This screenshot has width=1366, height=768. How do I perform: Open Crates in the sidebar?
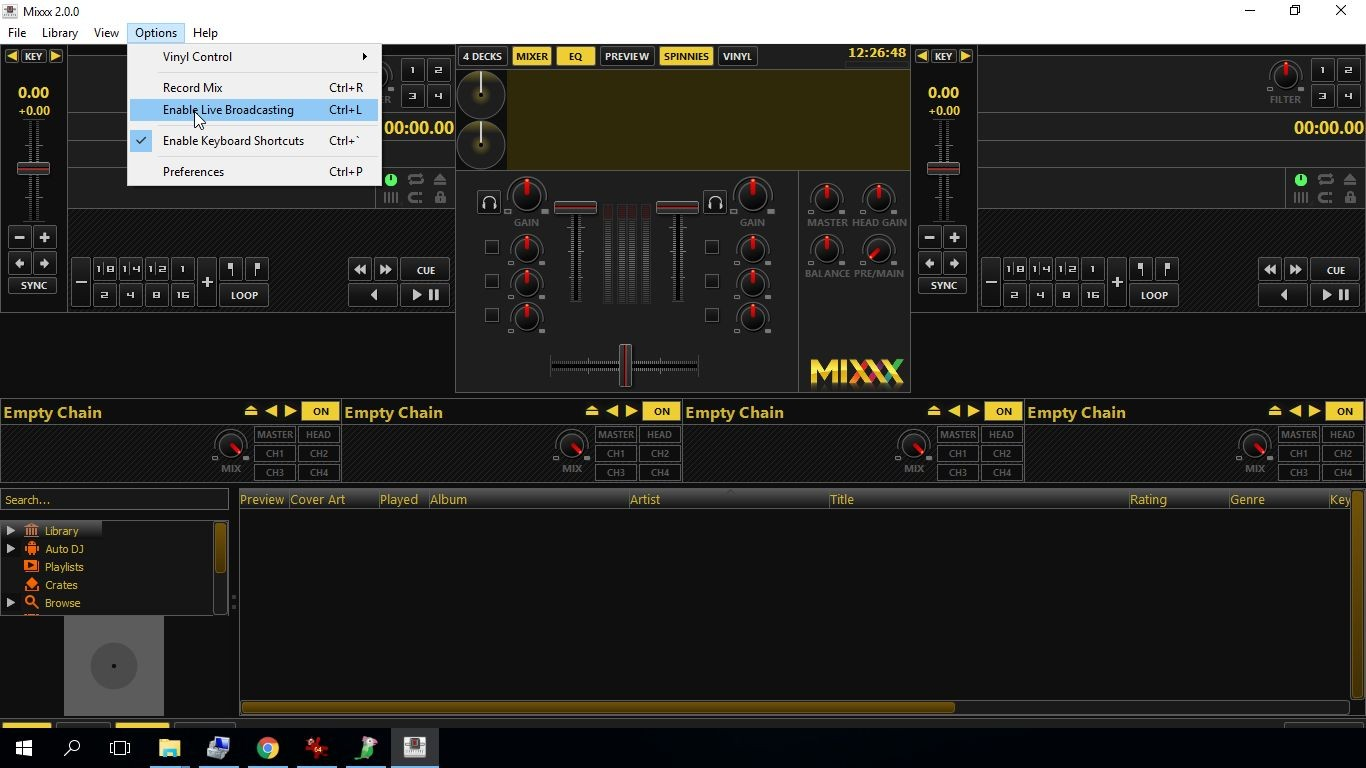[x=61, y=585]
